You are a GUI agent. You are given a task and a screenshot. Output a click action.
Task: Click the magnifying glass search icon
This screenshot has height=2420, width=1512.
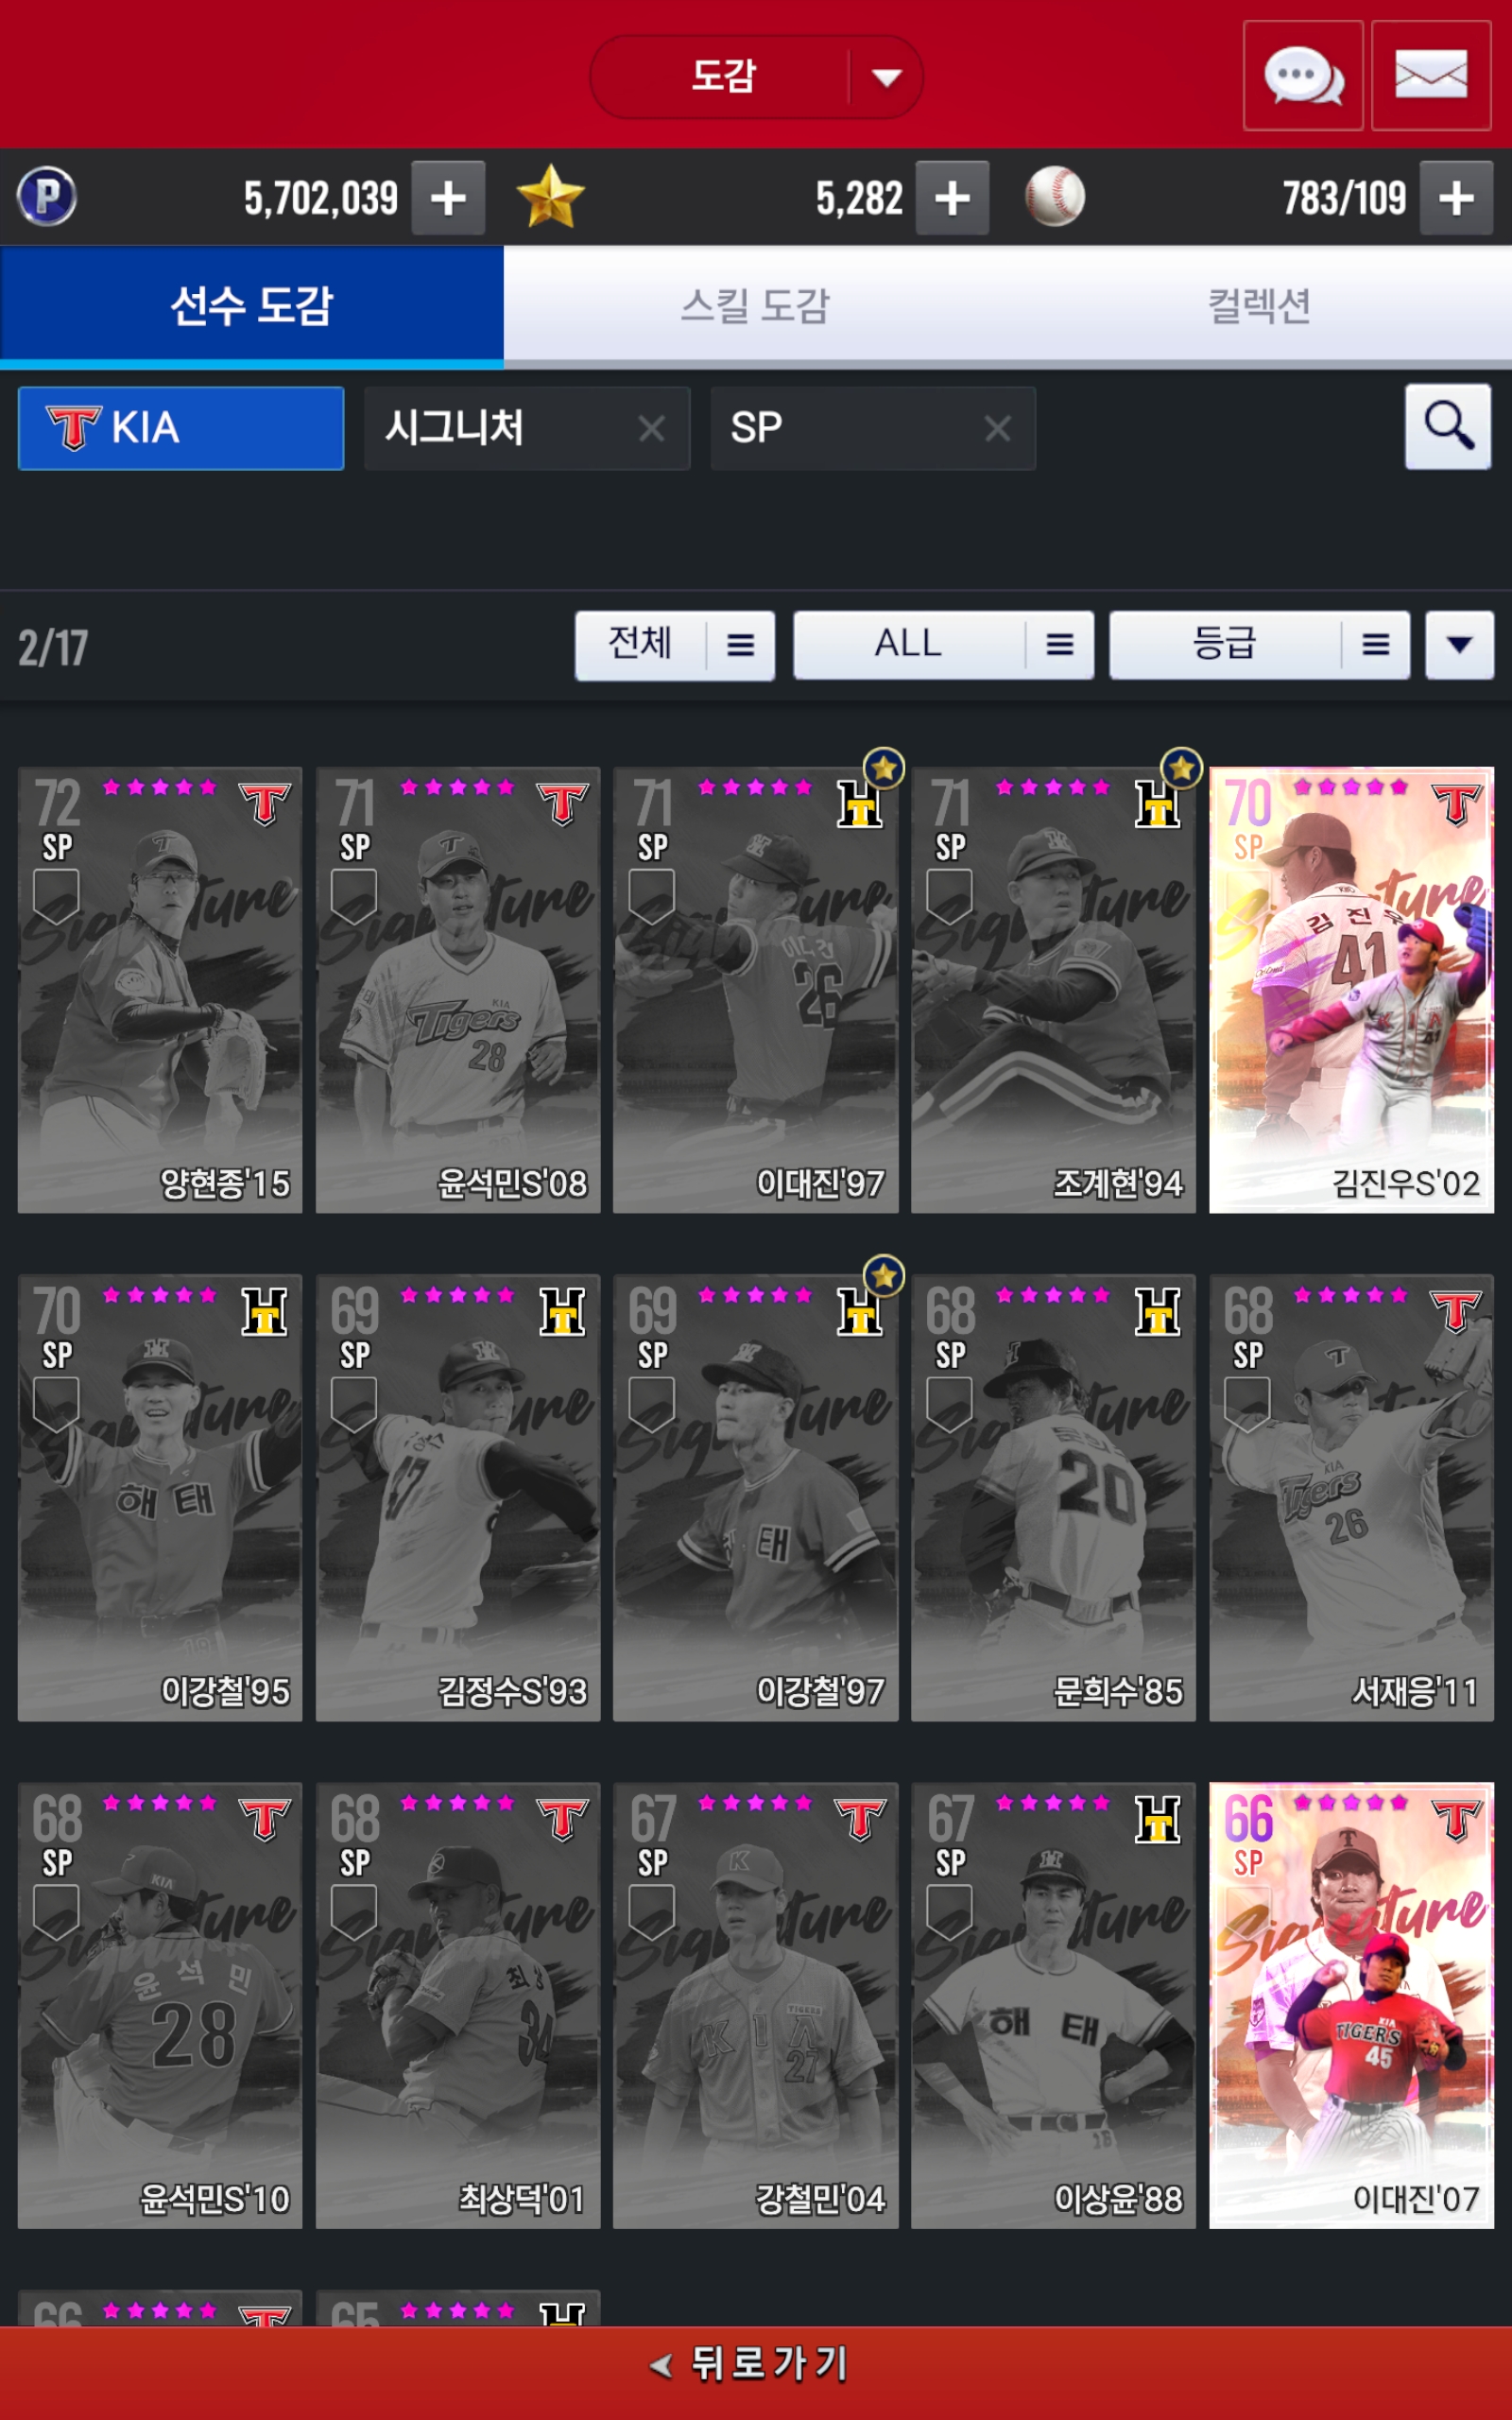(x=1448, y=427)
